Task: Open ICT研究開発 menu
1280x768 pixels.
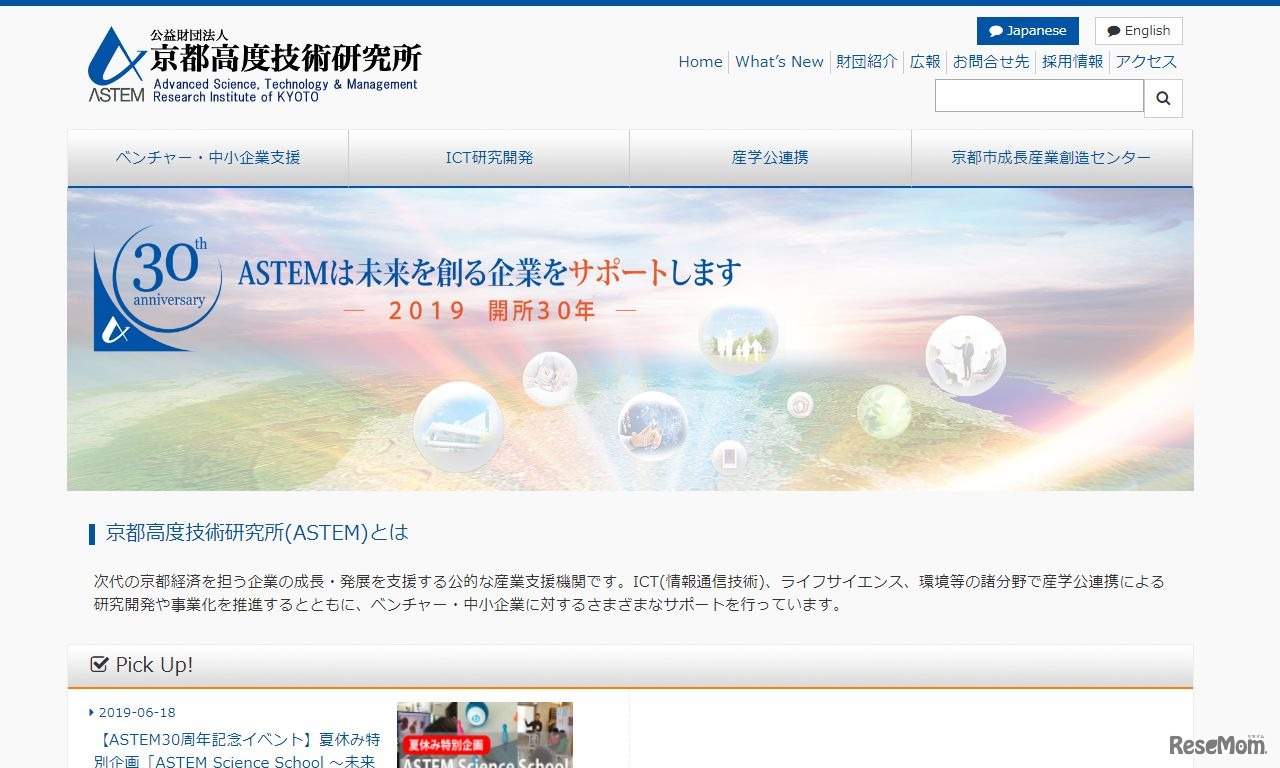Action: click(x=489, y=158)
